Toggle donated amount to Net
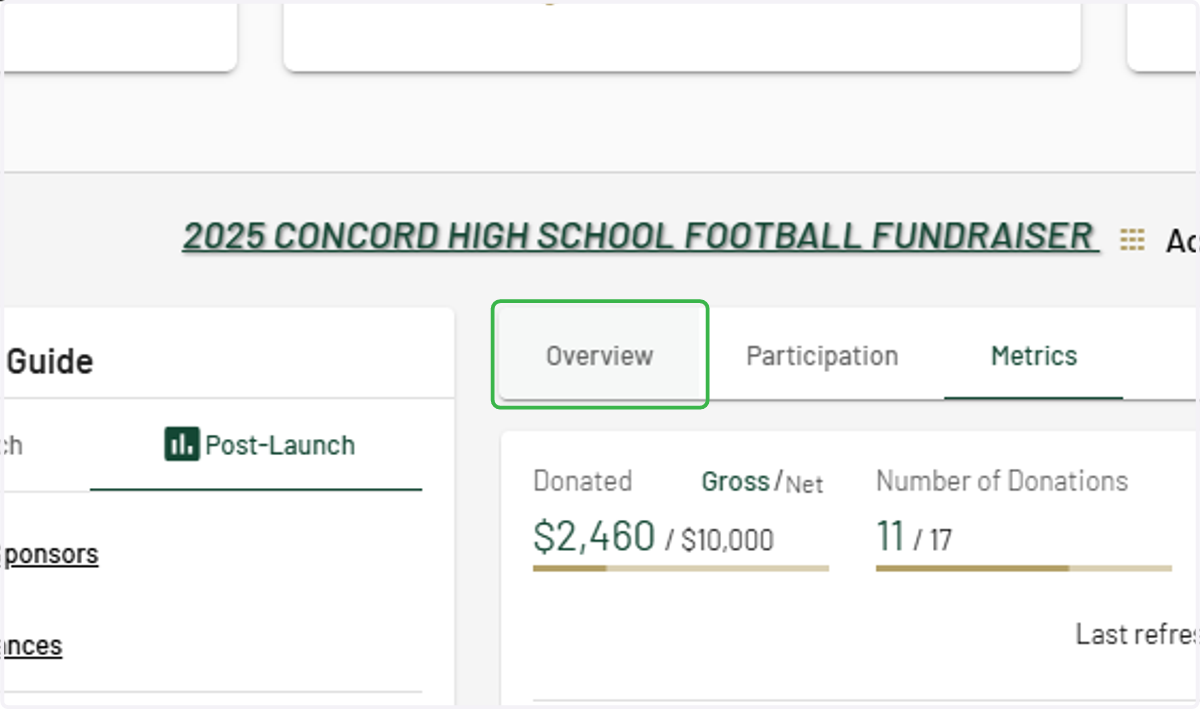 tap(804, 485)
